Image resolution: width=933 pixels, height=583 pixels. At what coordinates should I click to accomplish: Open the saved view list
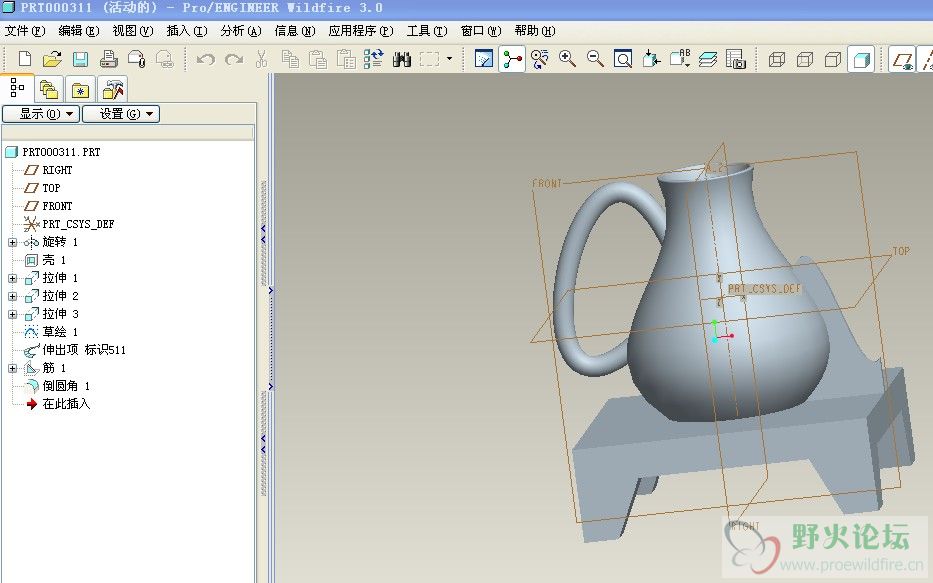coord(680,59)
